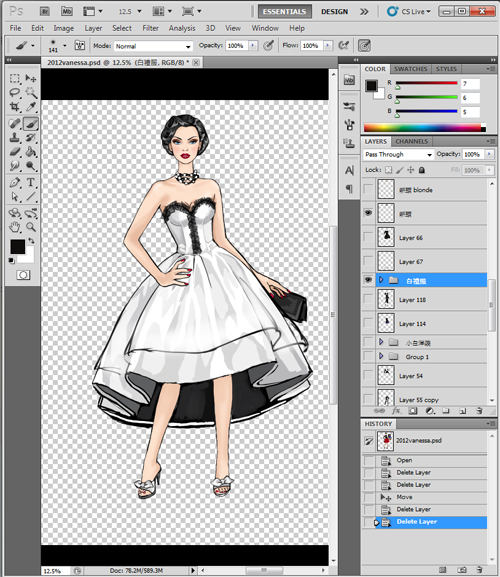Select the Crop tool
This screenshot has height=577, width=500.
[15, 107]
